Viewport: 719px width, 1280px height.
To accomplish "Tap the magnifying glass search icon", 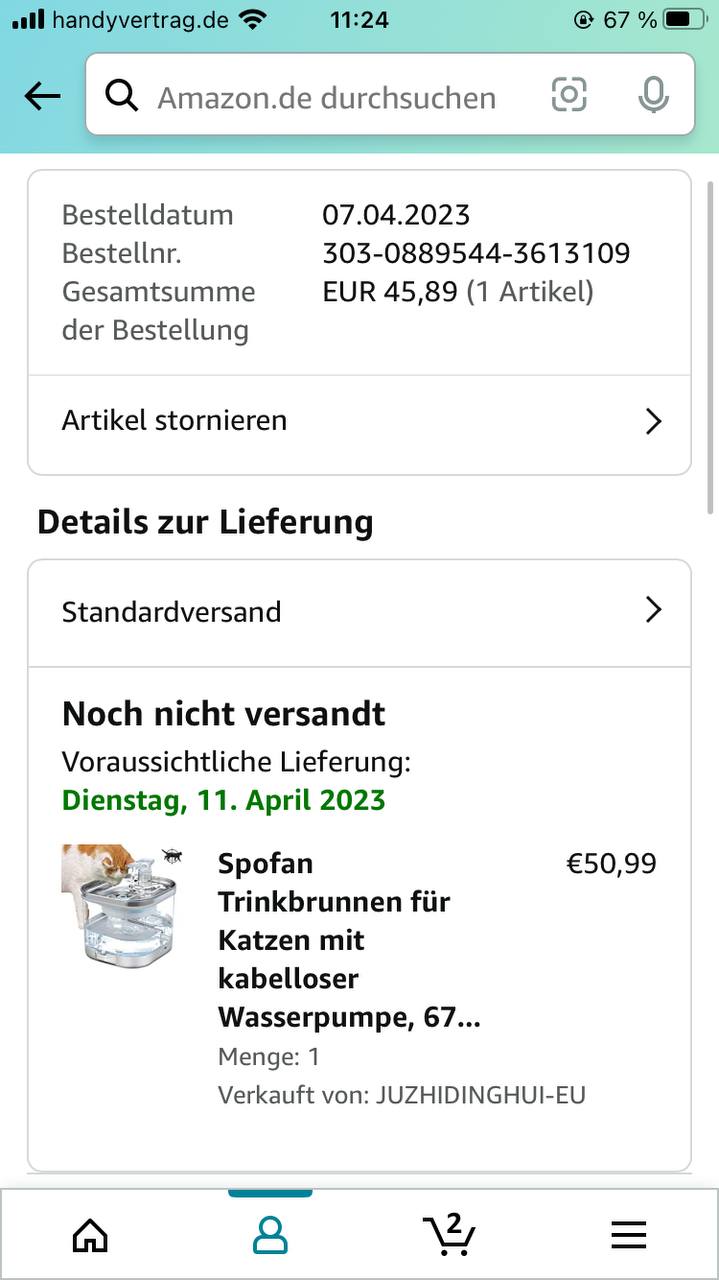I will point(122,96).
